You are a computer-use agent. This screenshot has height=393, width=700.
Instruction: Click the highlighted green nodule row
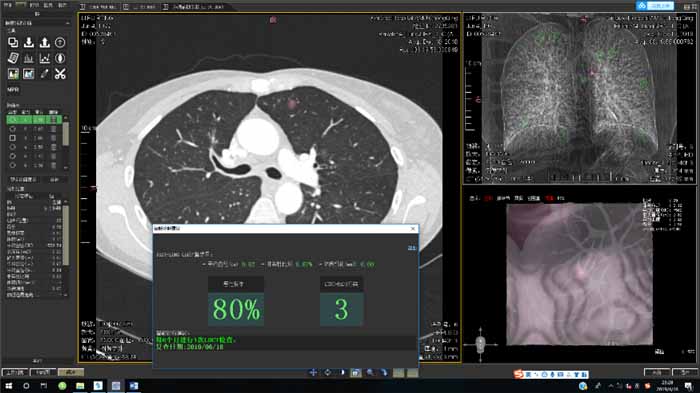coord(34,119)
